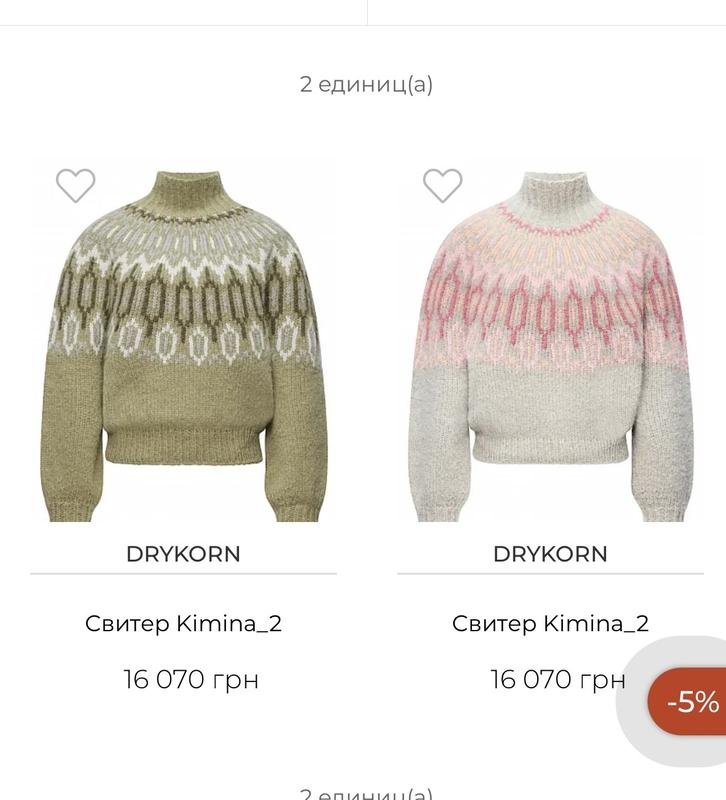Click the top 2 единиц(а) count label
This screenshot has width=726, height=800.
(x=366, y=84)
